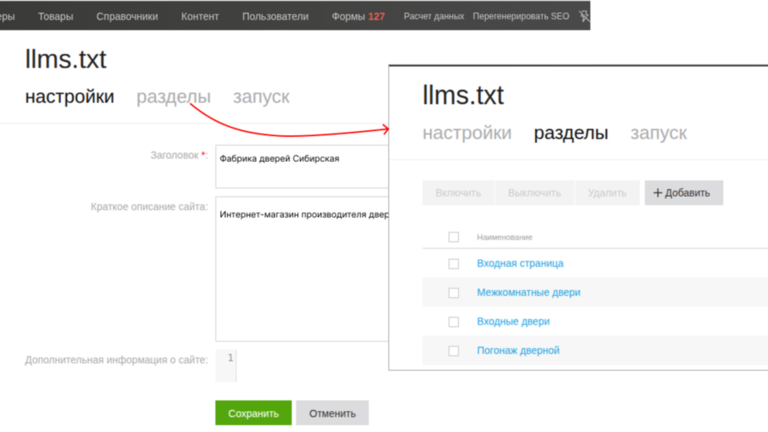
Task: Click Перегенерировать SEO in the top bar
Action: [521, 16]
